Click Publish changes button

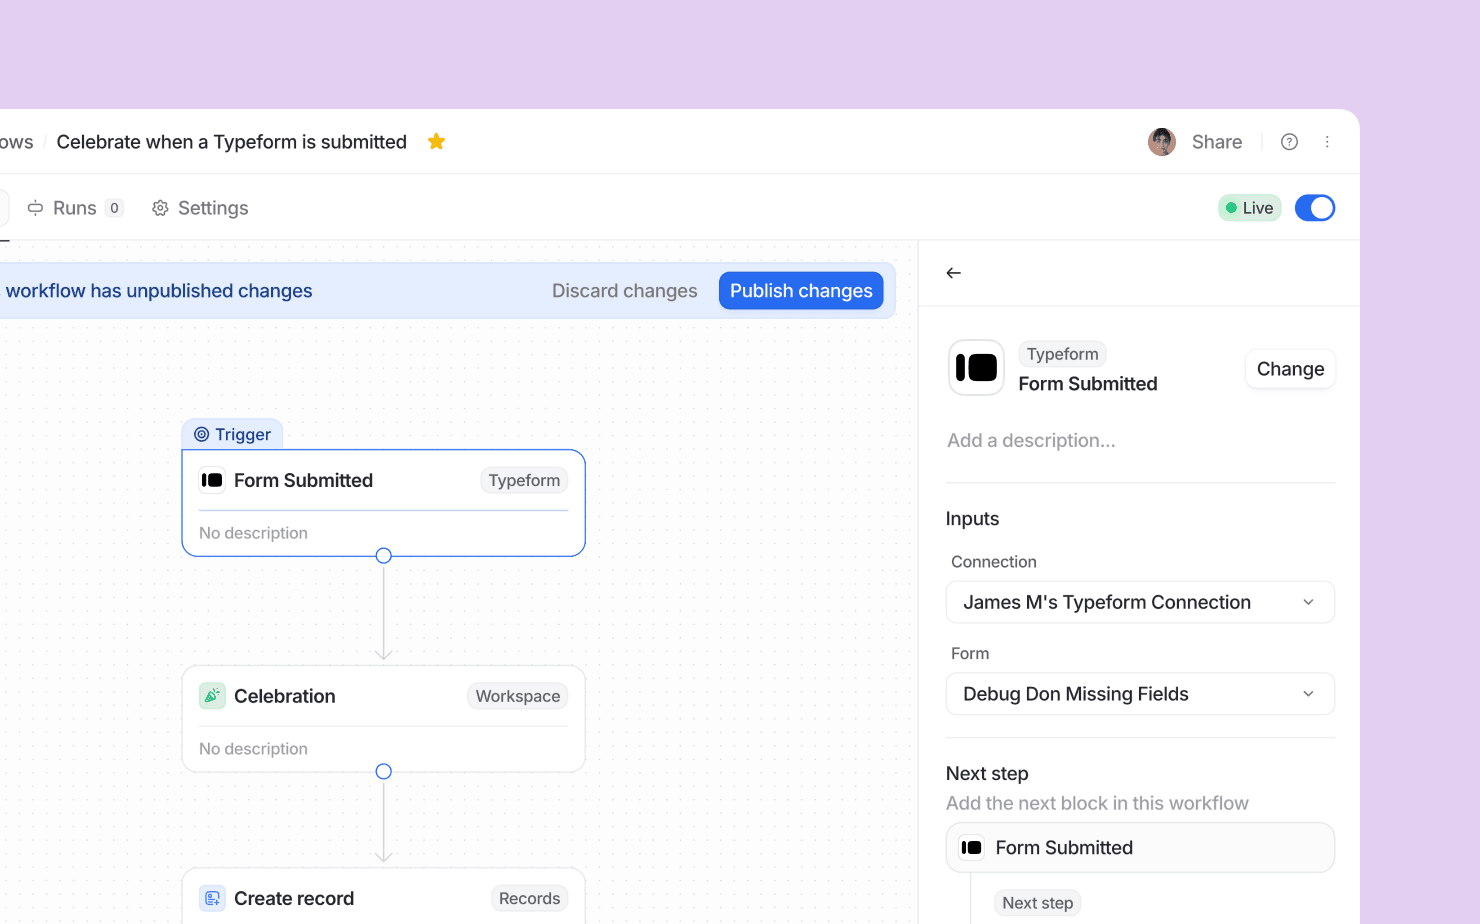800,291
